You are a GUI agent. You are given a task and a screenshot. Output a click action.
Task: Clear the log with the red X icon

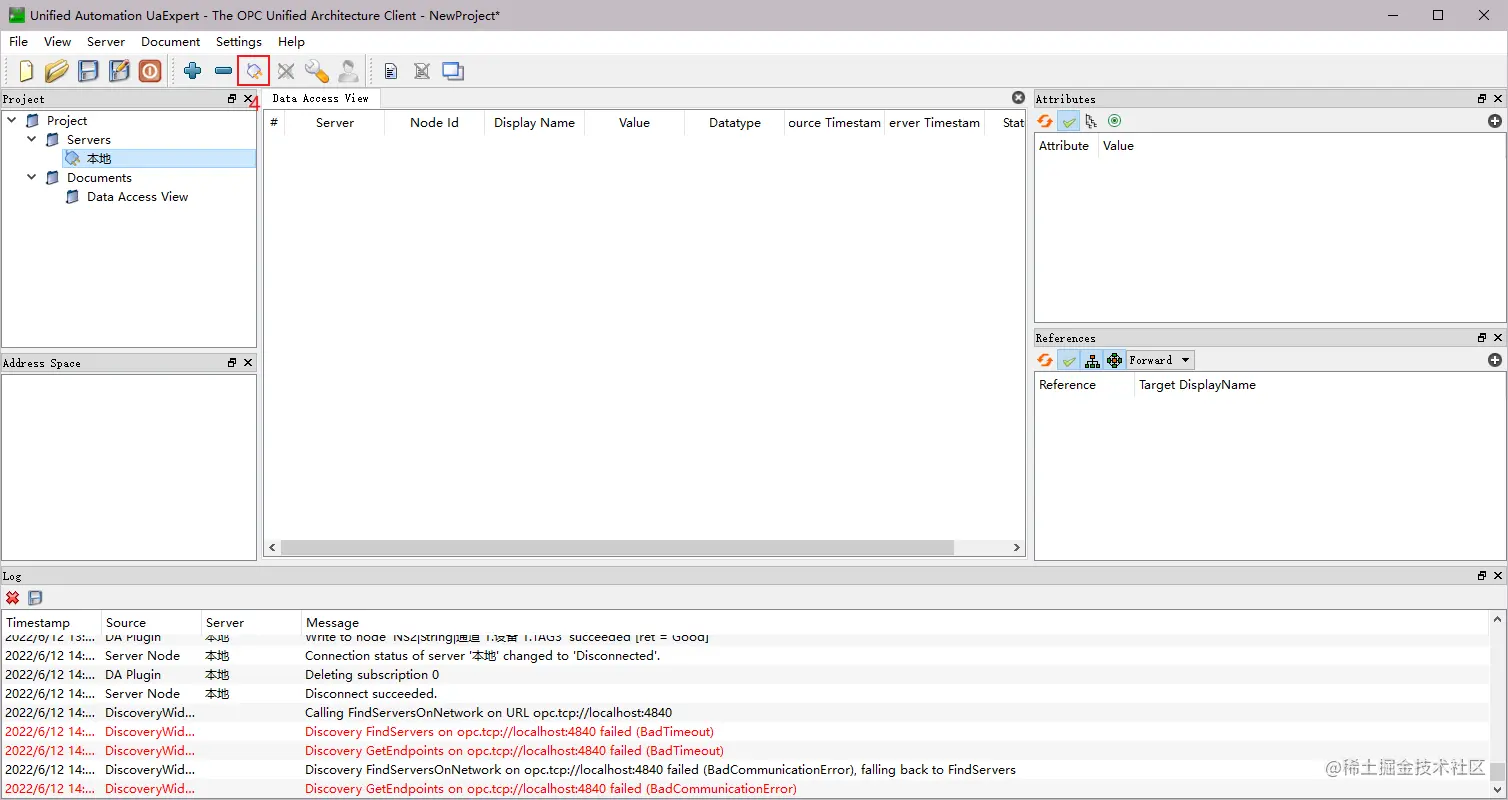coord(13,598)
